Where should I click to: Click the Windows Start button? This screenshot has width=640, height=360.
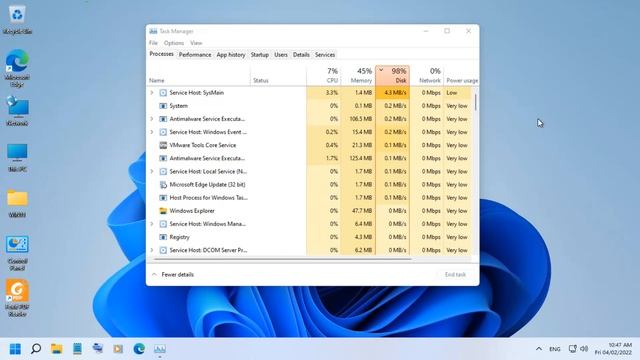click(x=15, y=349)
